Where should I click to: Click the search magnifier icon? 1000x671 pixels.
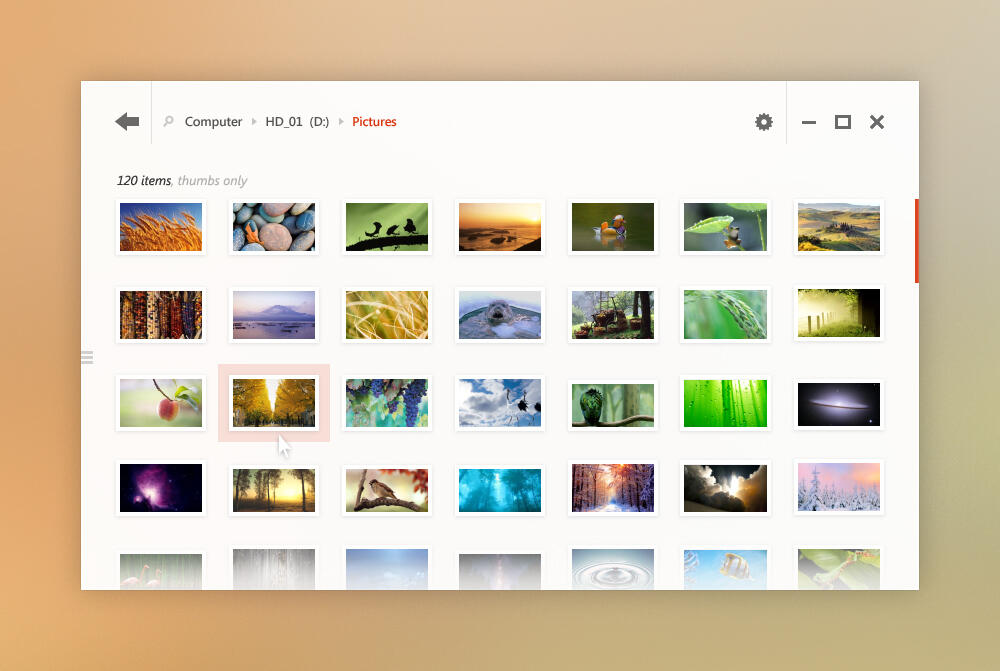[168, 122]
